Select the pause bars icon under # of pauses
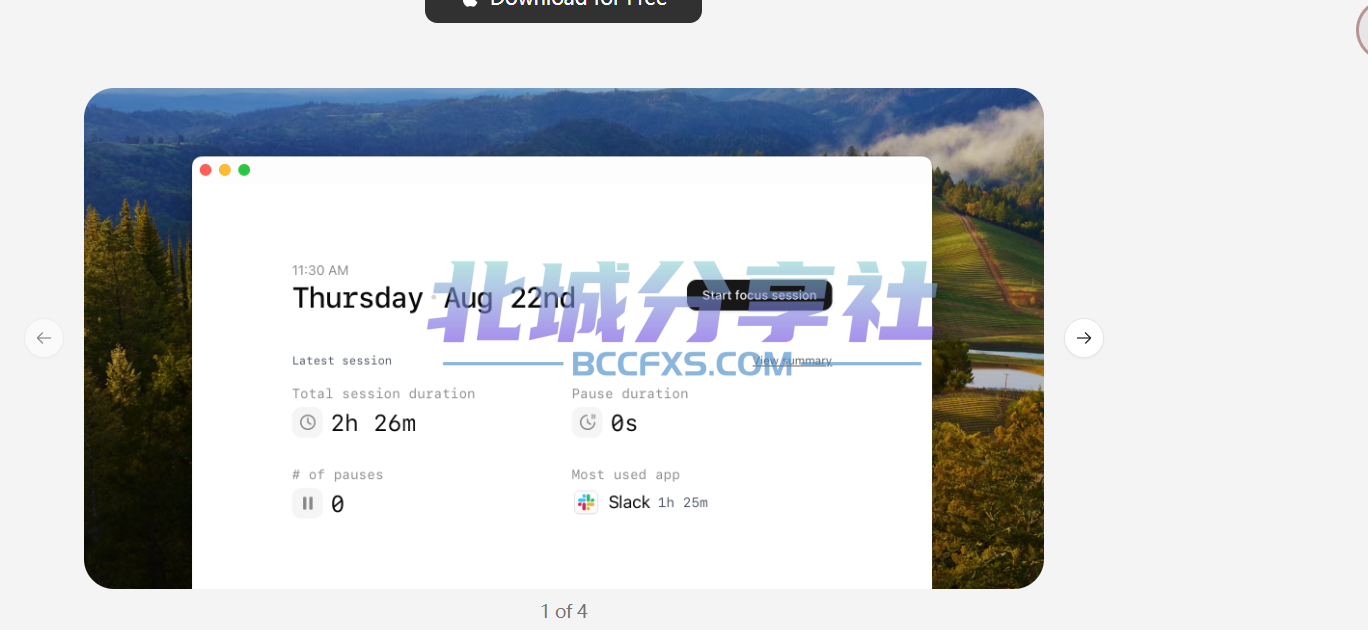This screenshot has width=1368, height=630. 308,503
